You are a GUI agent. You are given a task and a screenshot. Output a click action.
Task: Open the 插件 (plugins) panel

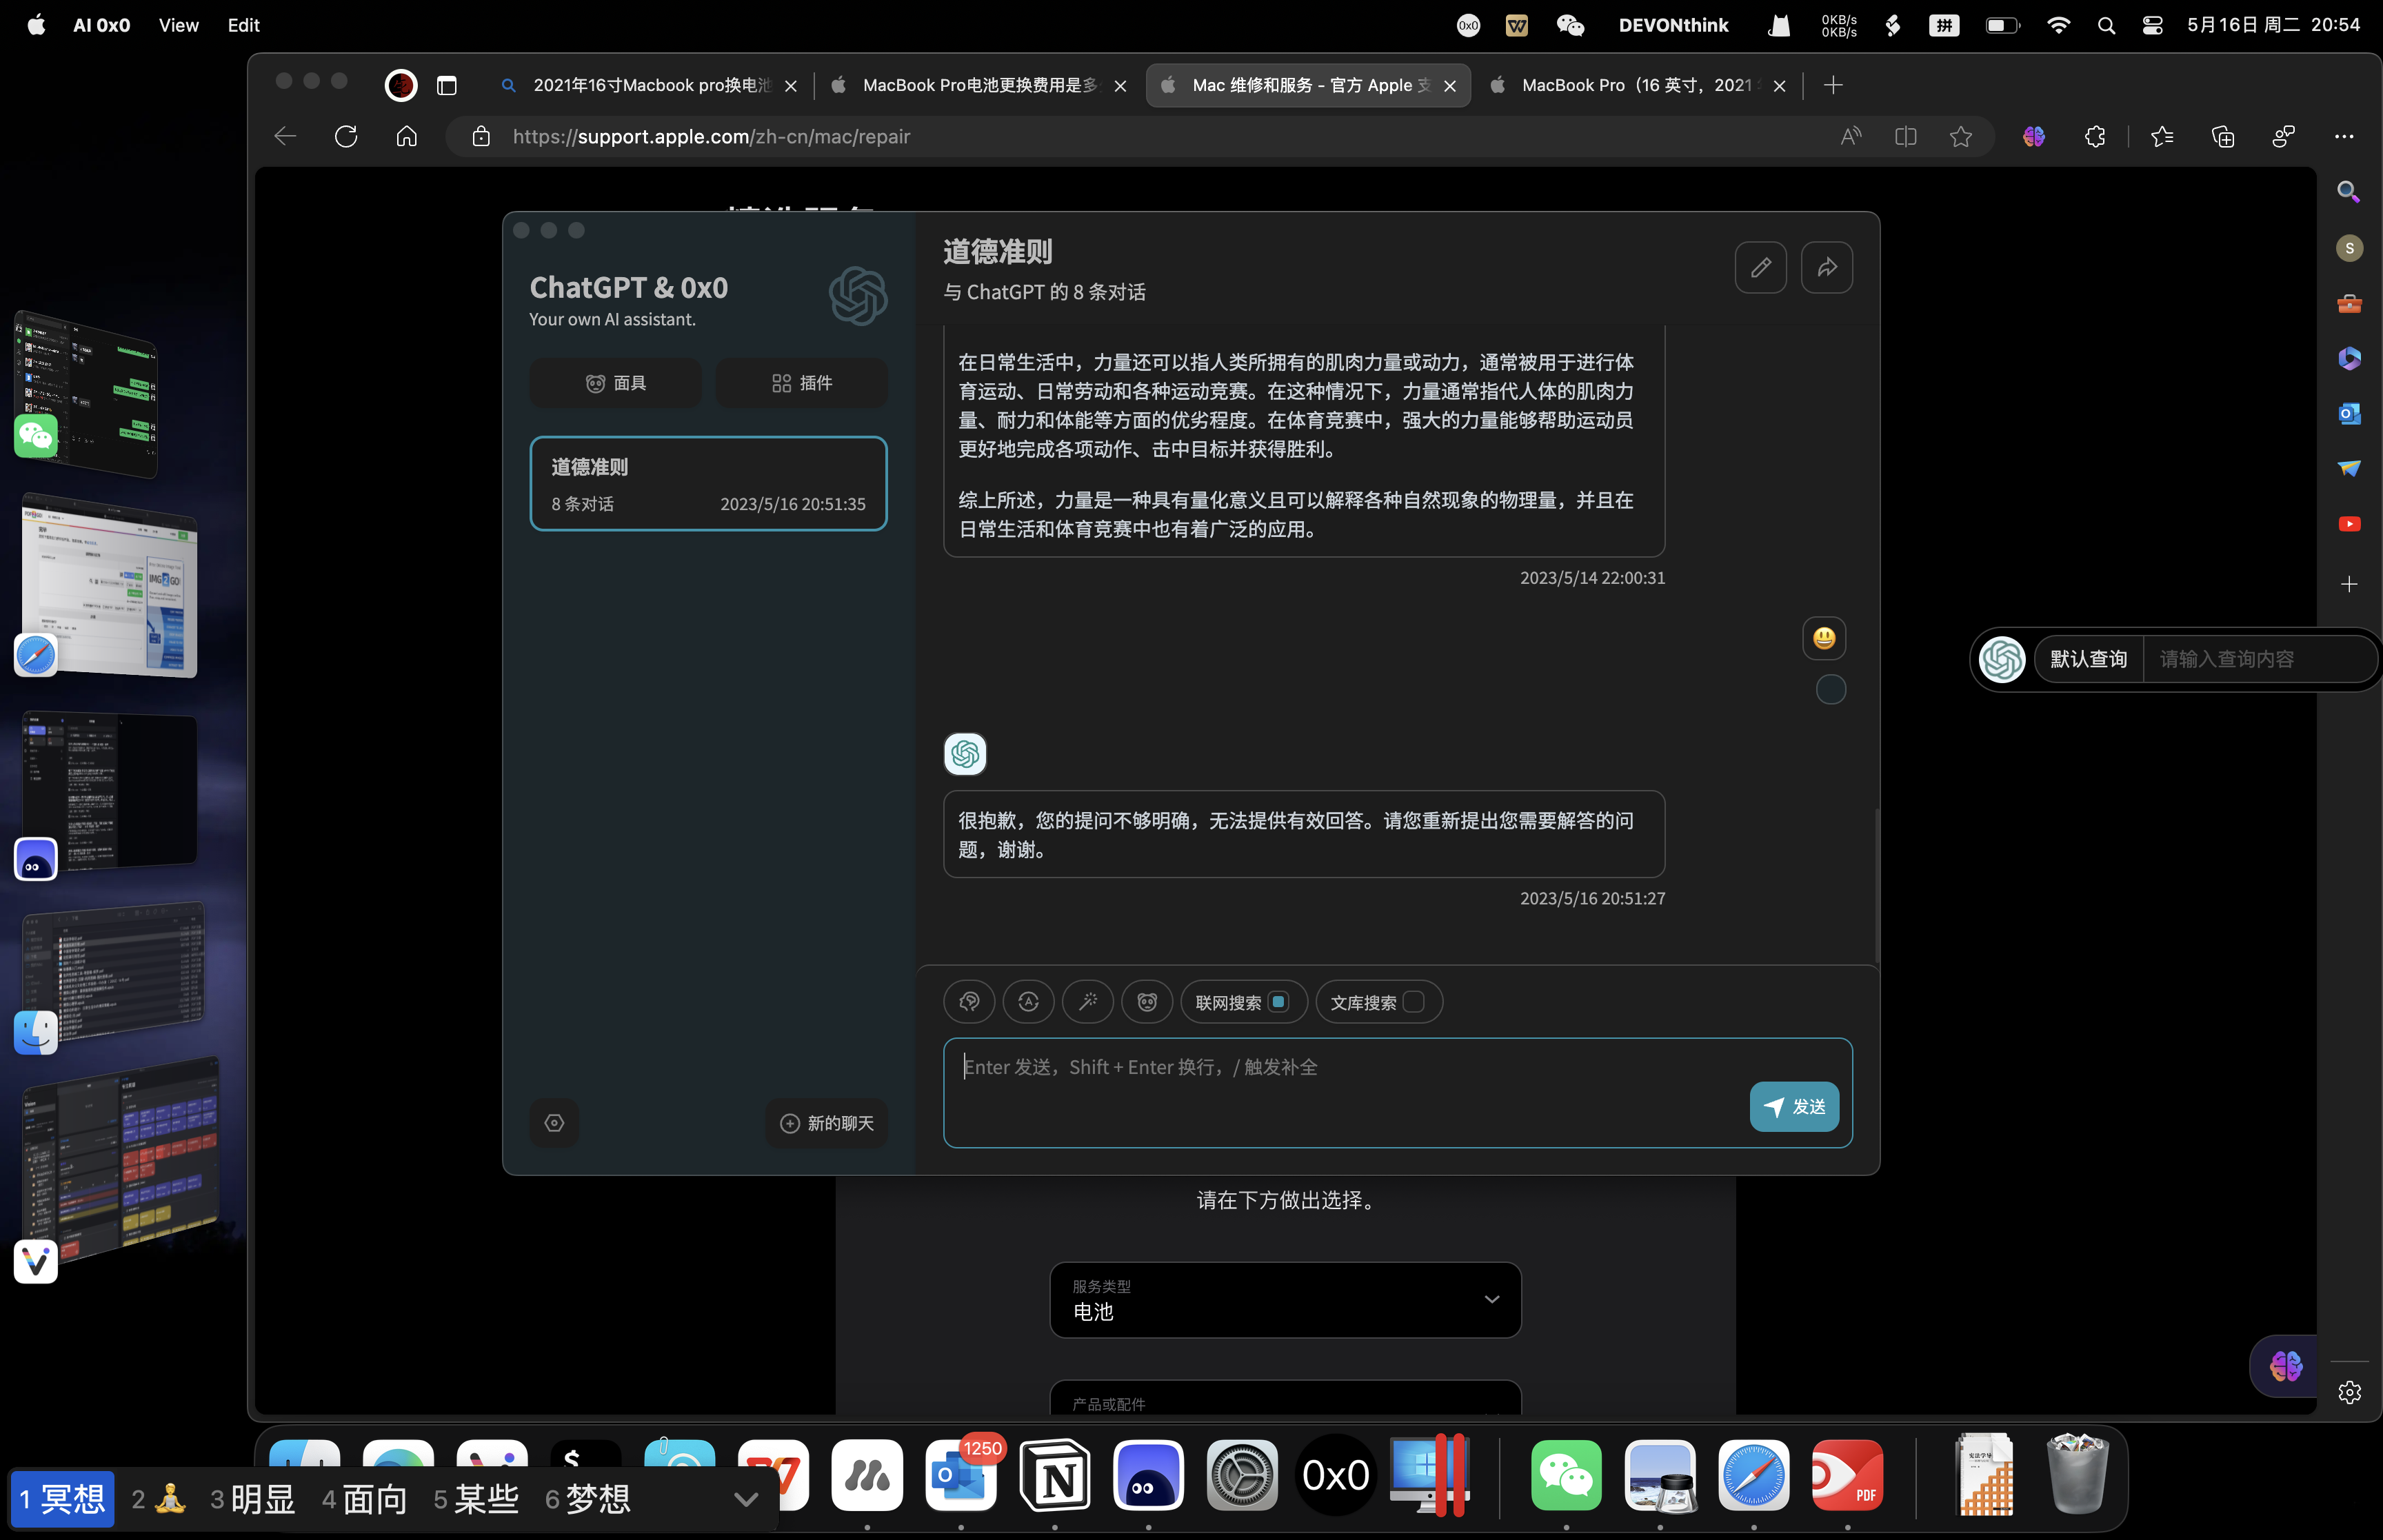point(801,382)
